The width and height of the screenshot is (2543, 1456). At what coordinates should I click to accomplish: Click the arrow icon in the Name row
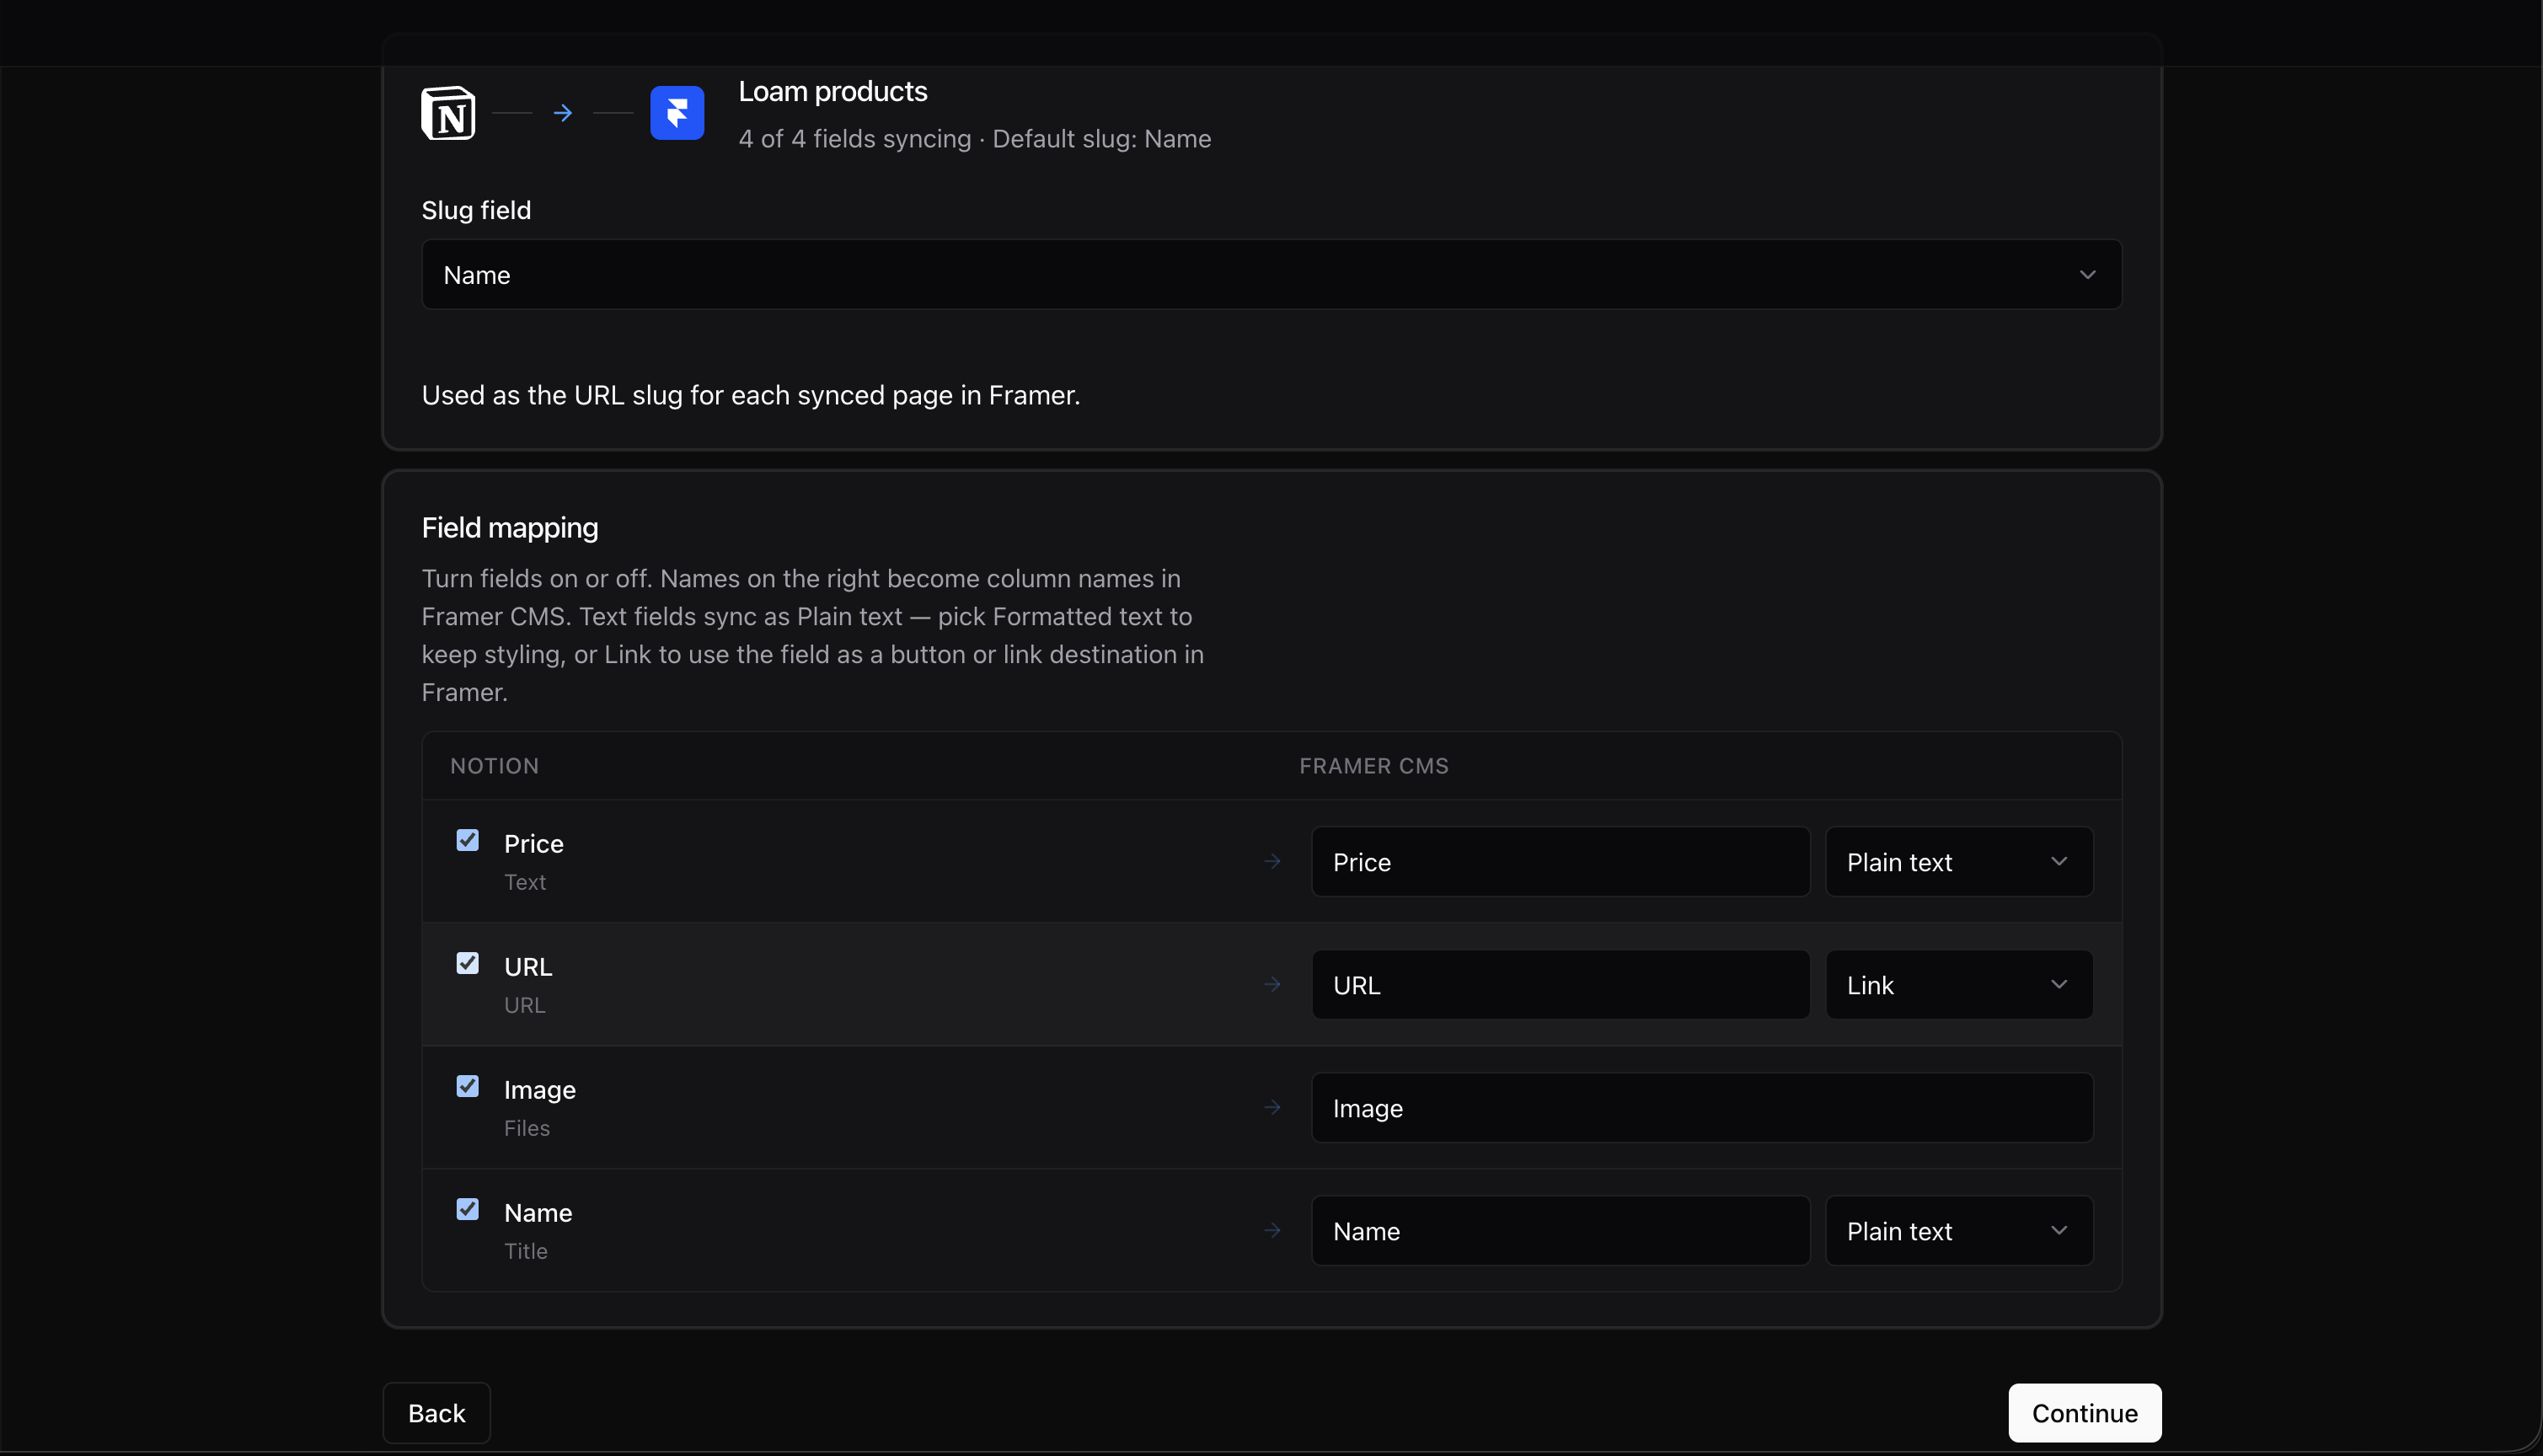pos(1272,1230)
